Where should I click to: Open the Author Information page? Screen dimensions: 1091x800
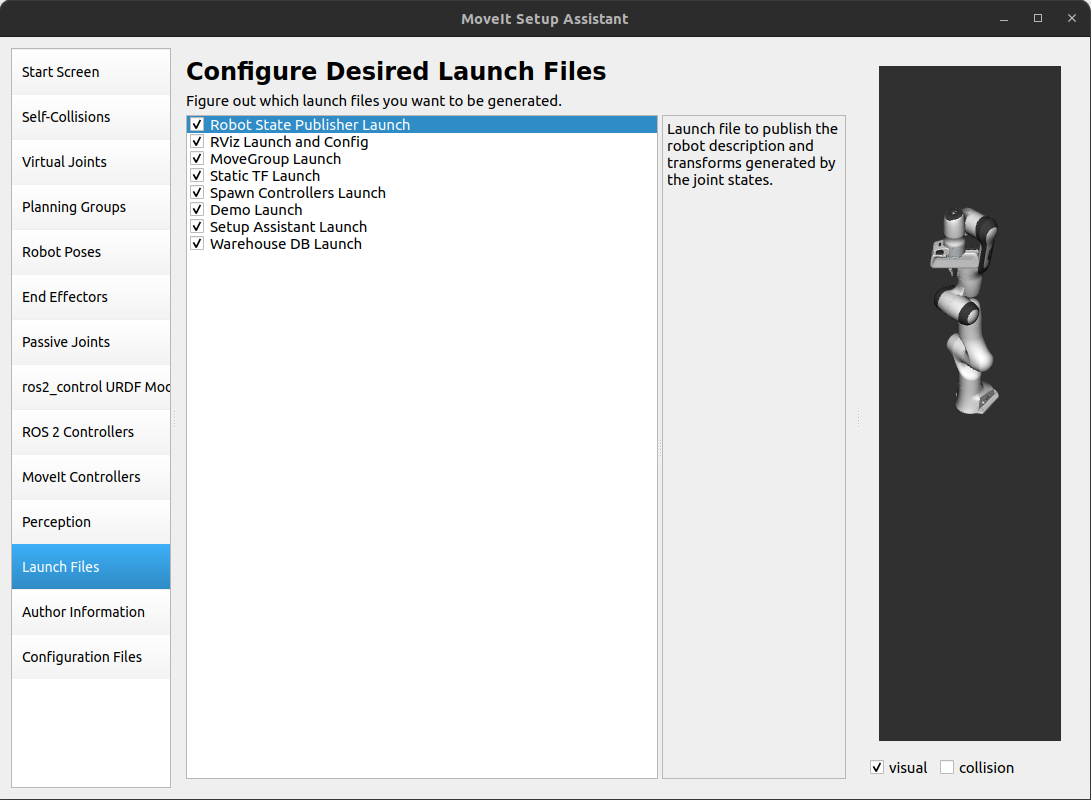pyautogui.click(x=90, y=611)
